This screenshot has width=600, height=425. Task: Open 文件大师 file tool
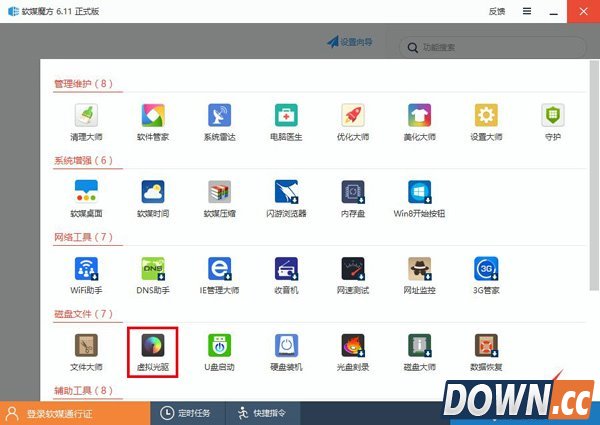(86, 352)
